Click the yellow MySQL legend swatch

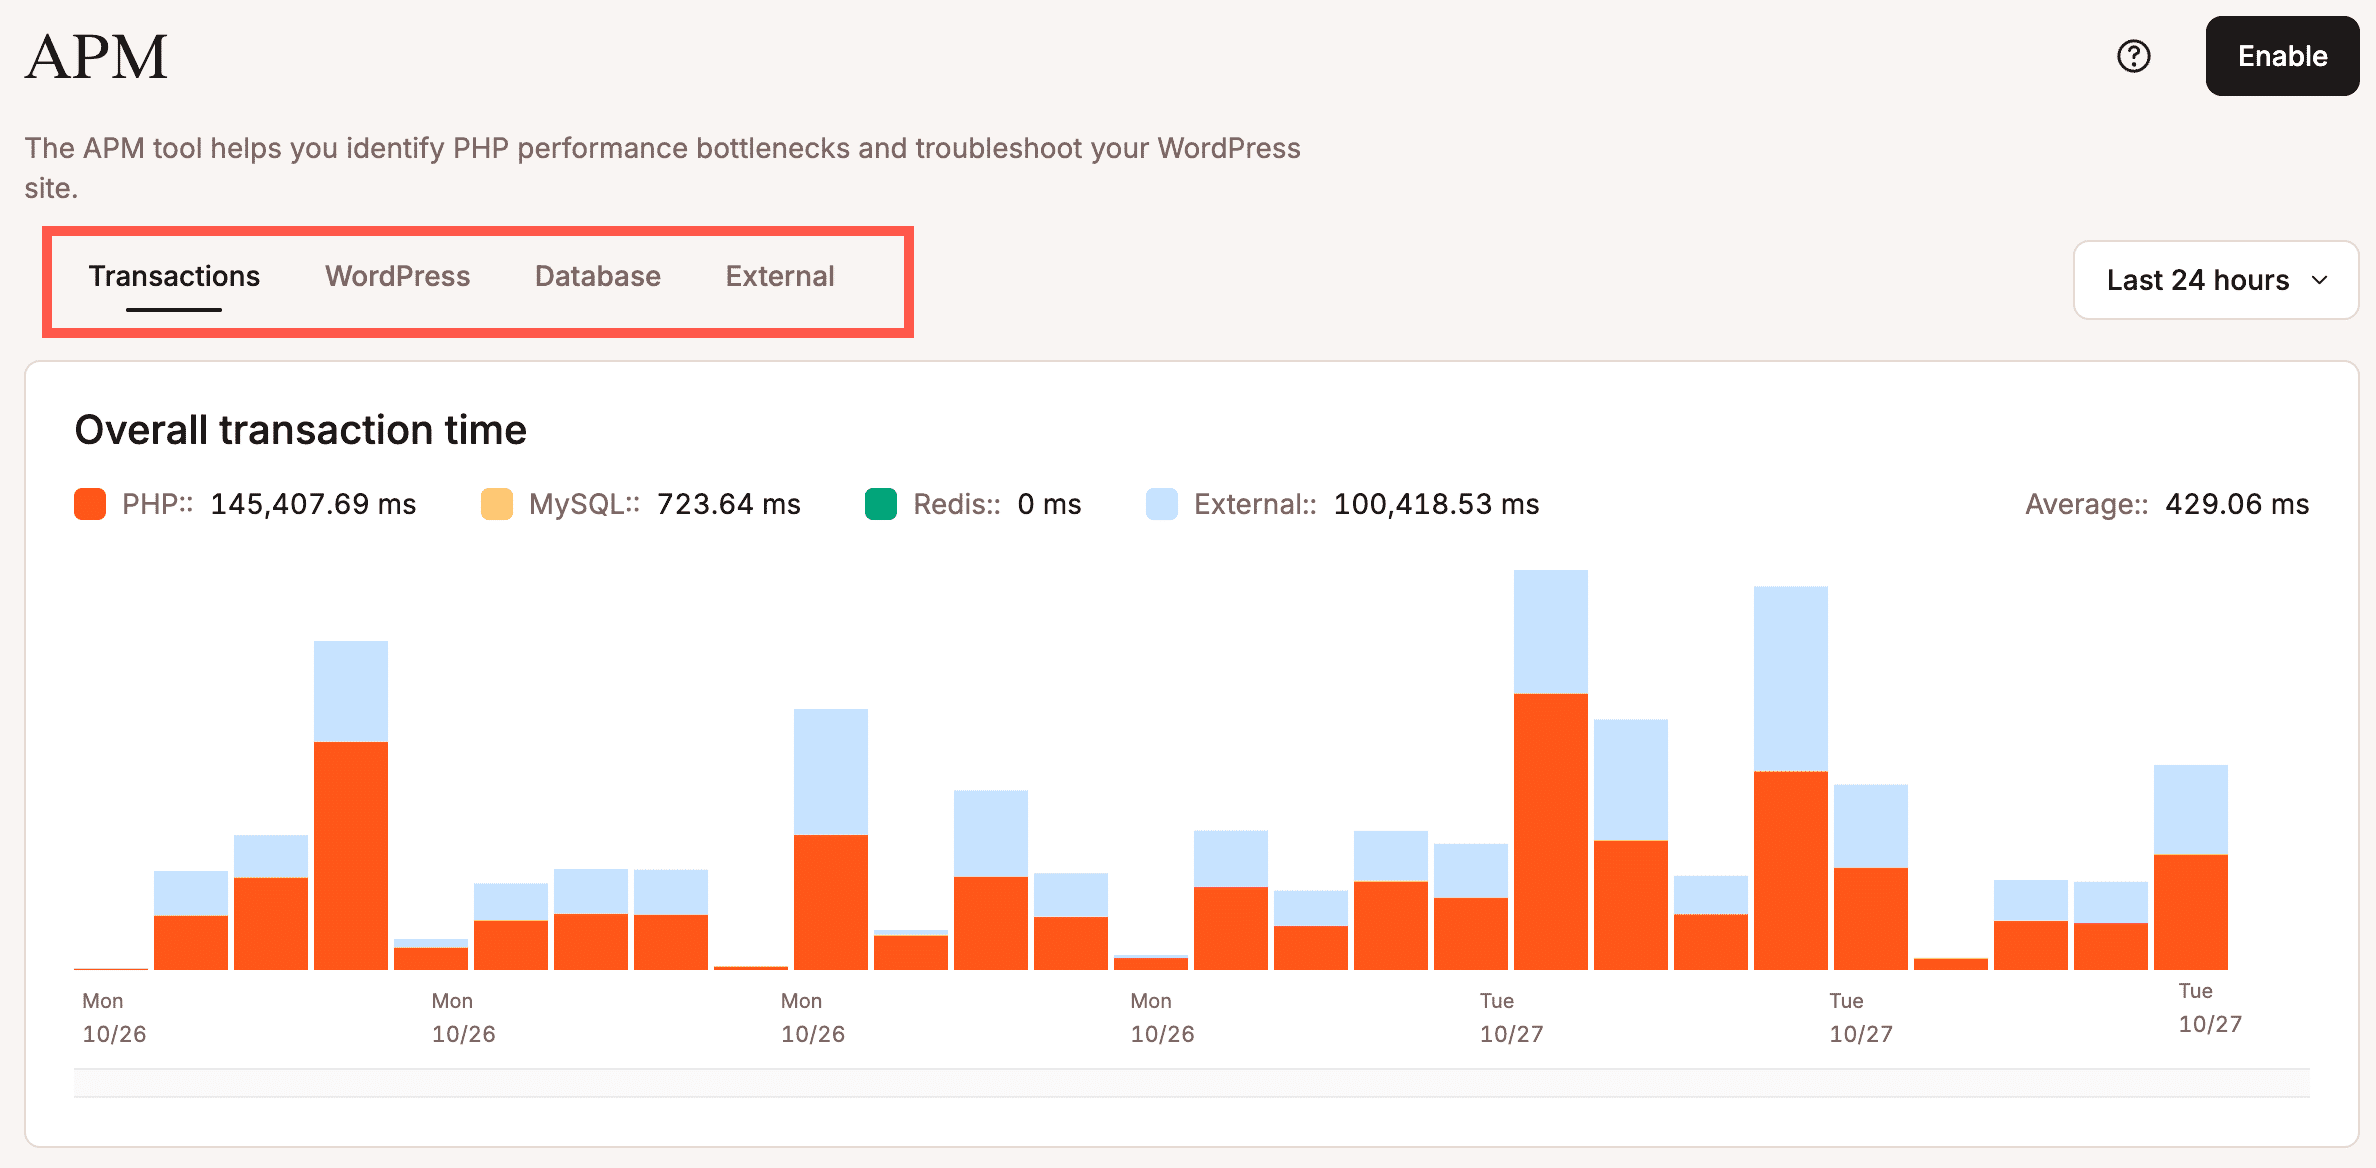[497, 504]
